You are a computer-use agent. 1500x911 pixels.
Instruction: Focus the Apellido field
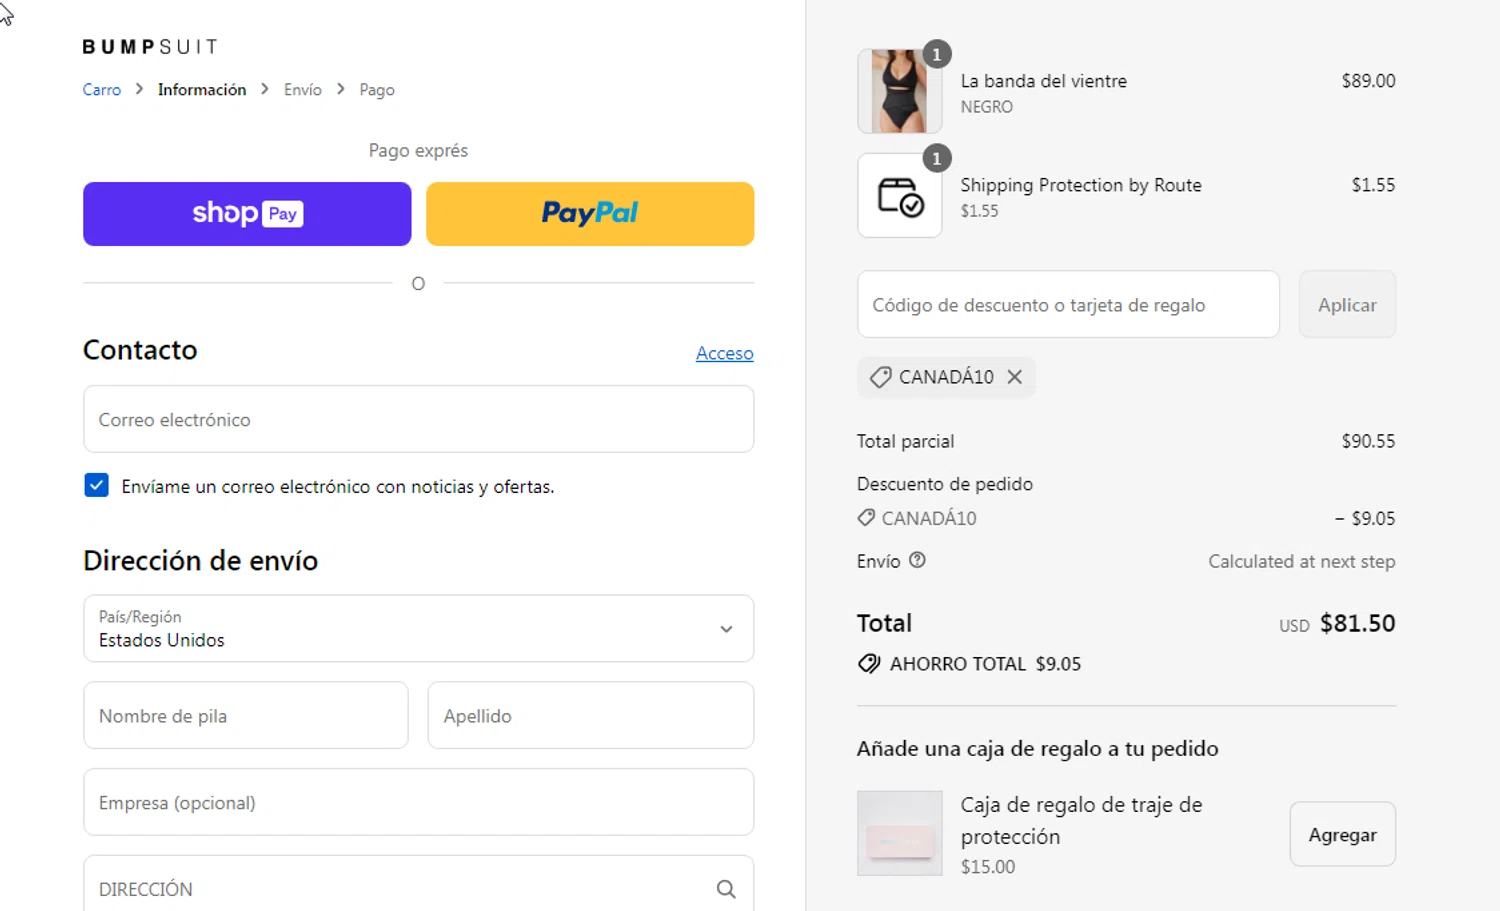coord(590,715)
